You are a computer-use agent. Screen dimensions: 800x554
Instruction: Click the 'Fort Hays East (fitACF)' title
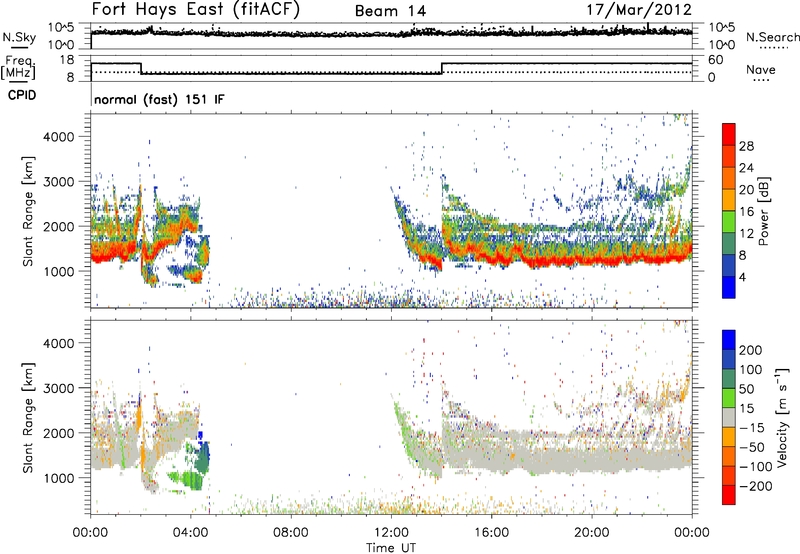tap(195, 10)
